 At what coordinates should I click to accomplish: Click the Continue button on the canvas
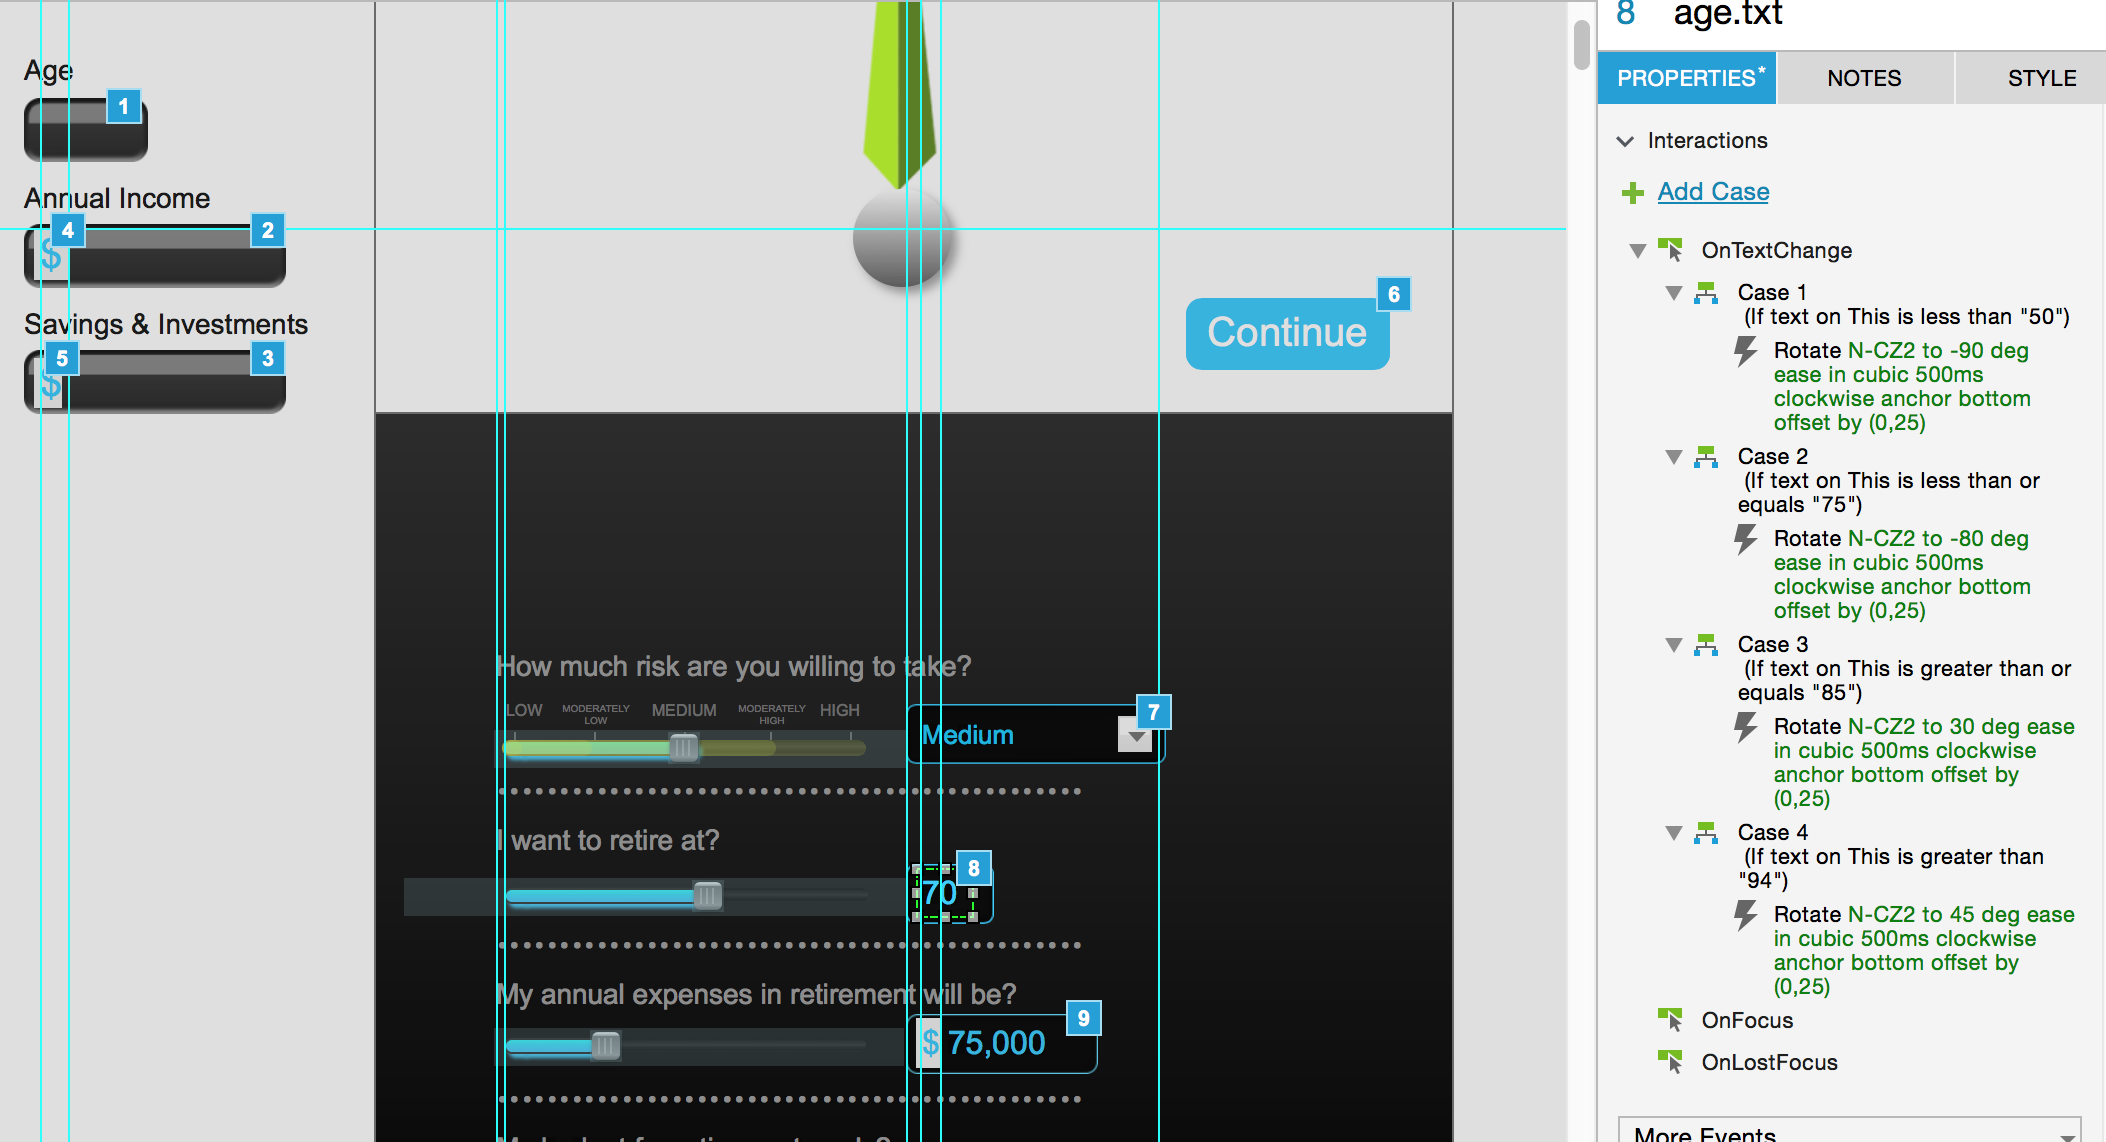(x=1286, y=334)
